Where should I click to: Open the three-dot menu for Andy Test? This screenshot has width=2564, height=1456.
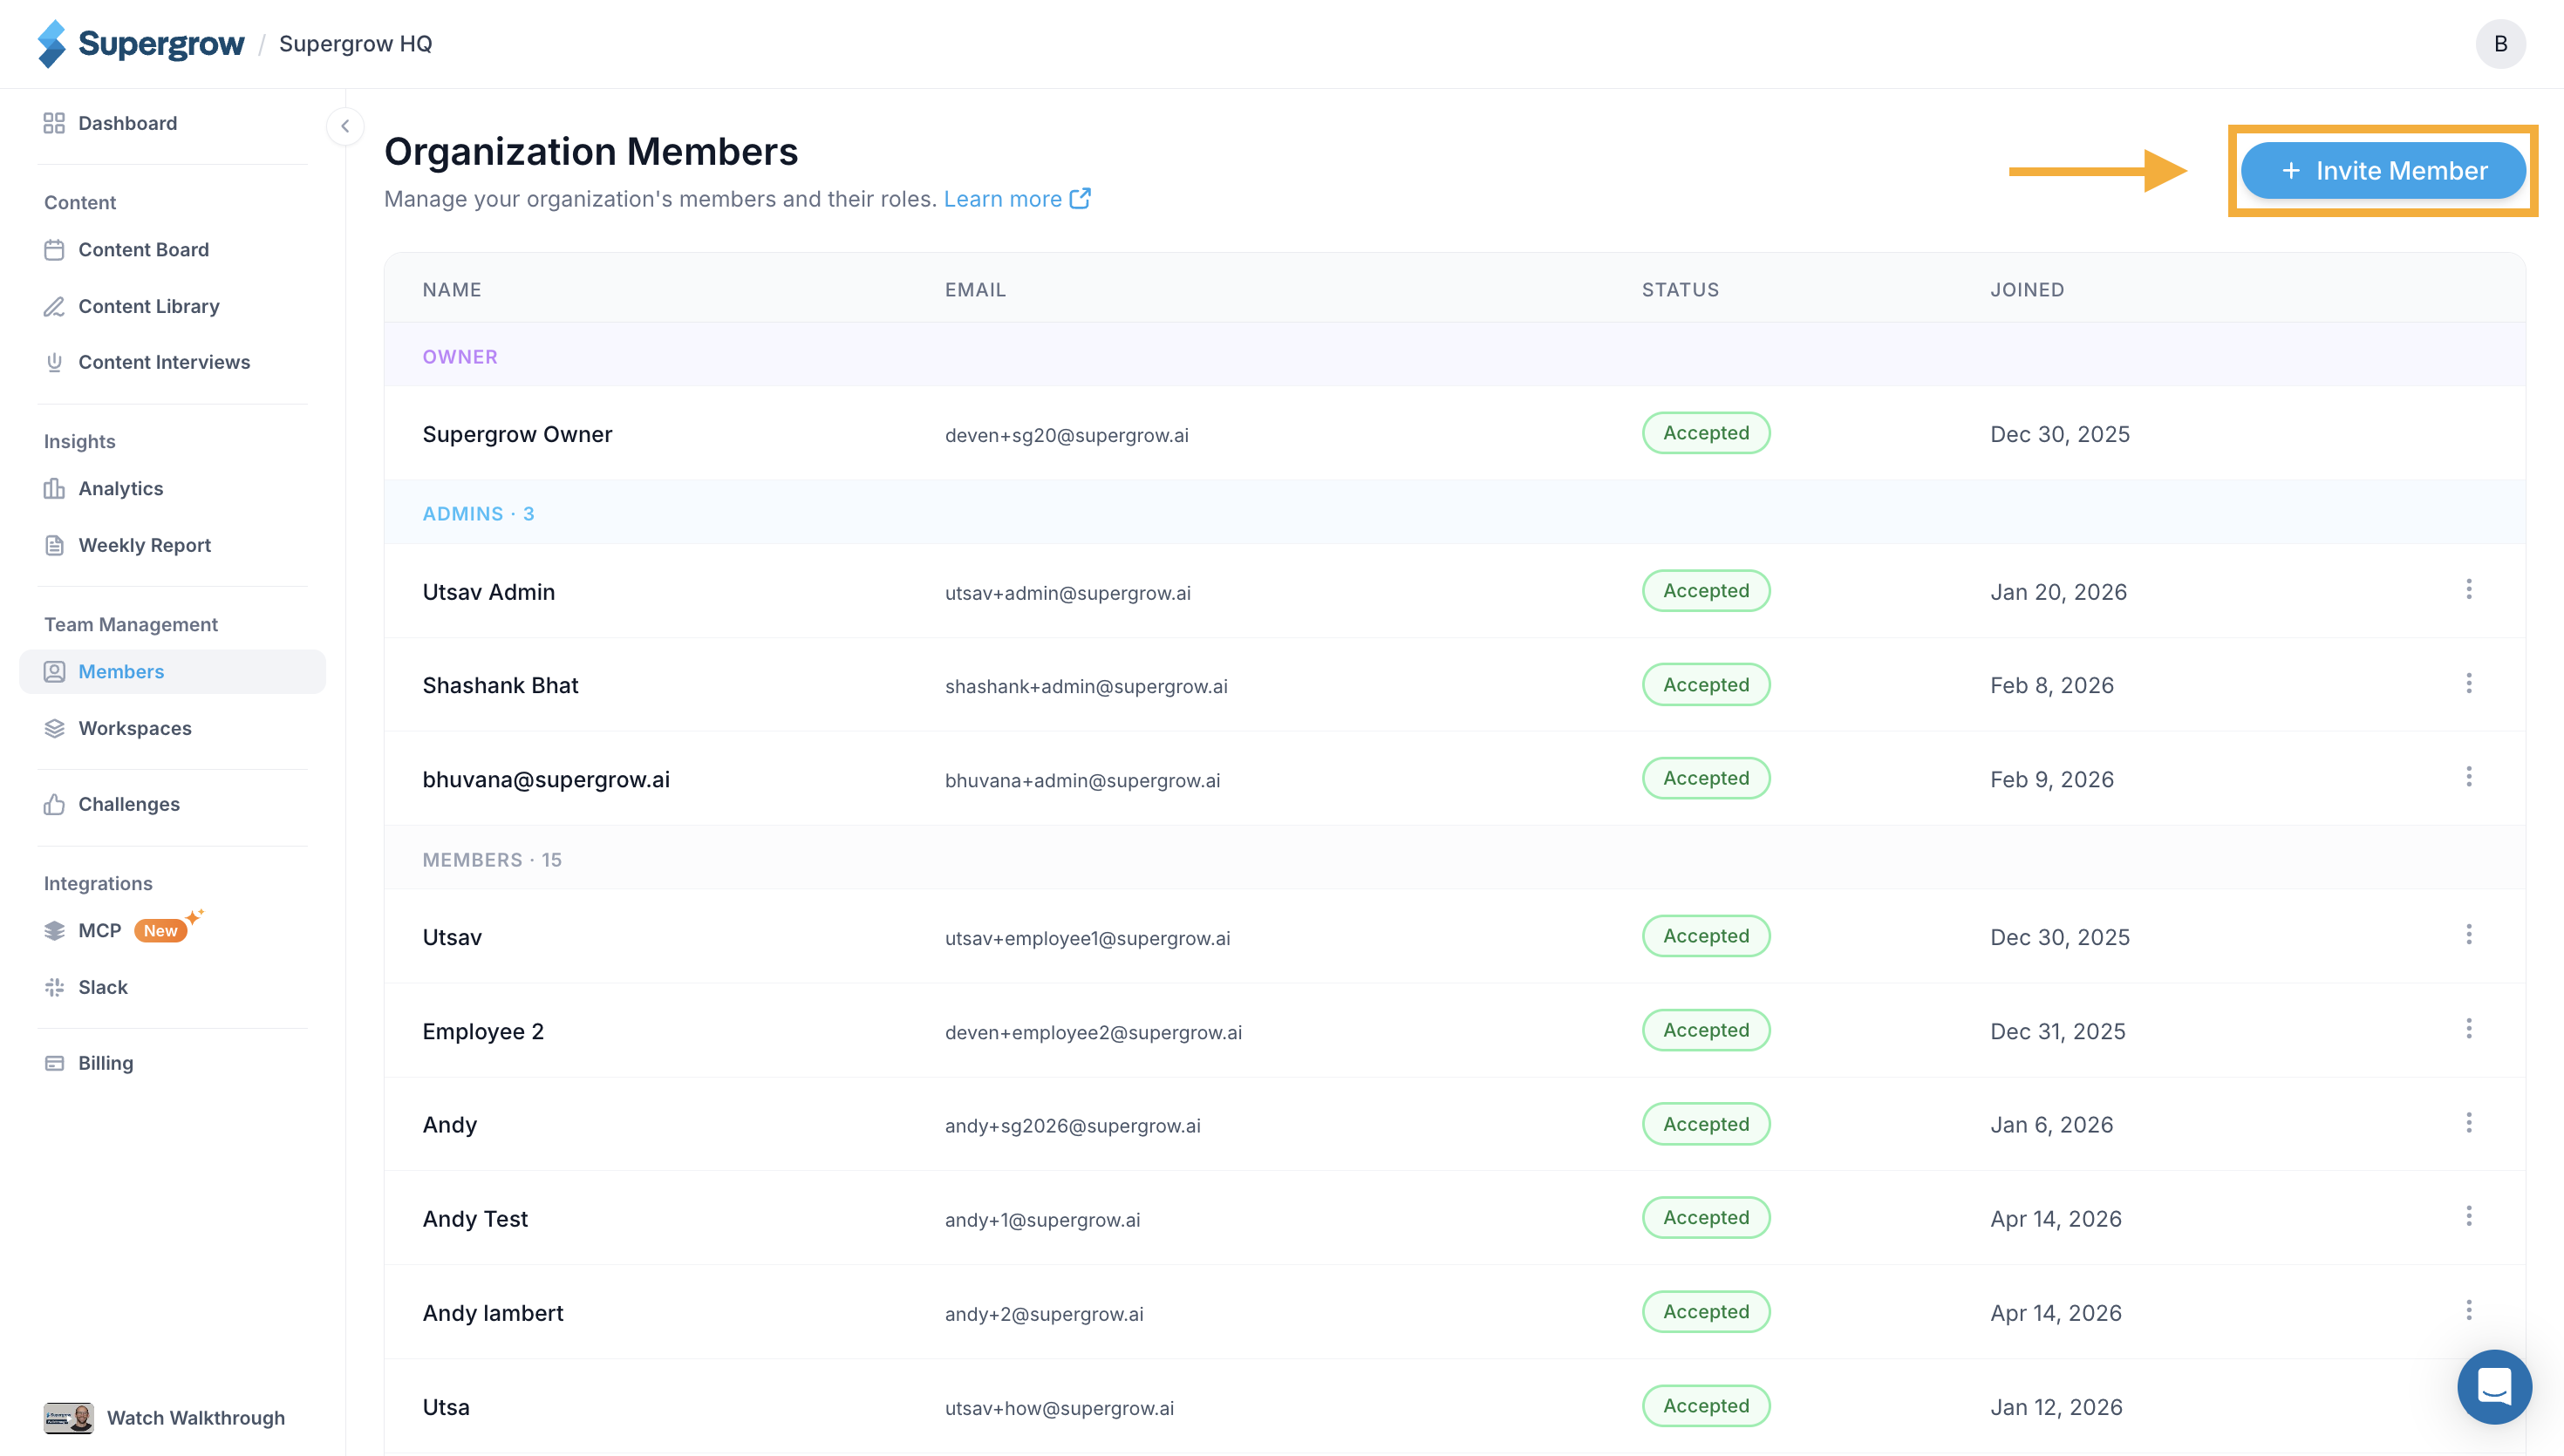[2469, 1217]
